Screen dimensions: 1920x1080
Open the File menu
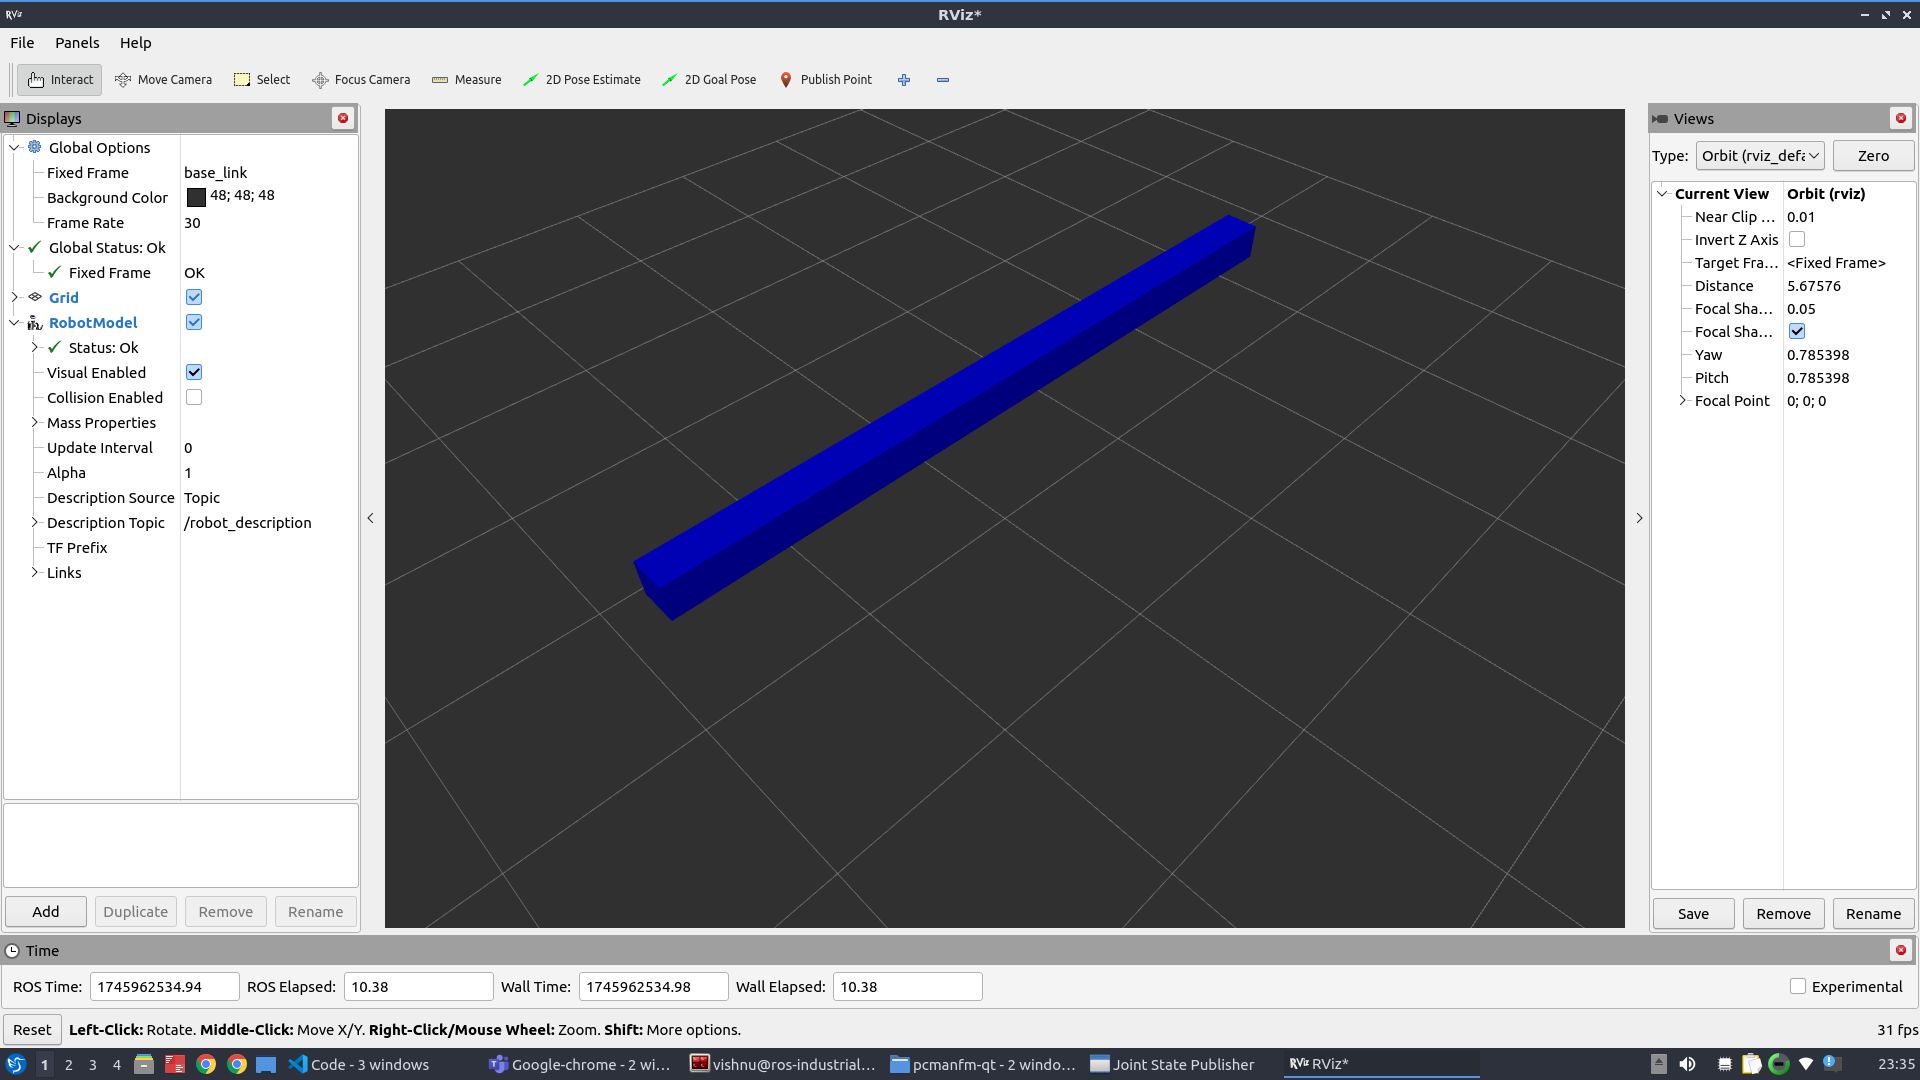click(x=22, y=43)
